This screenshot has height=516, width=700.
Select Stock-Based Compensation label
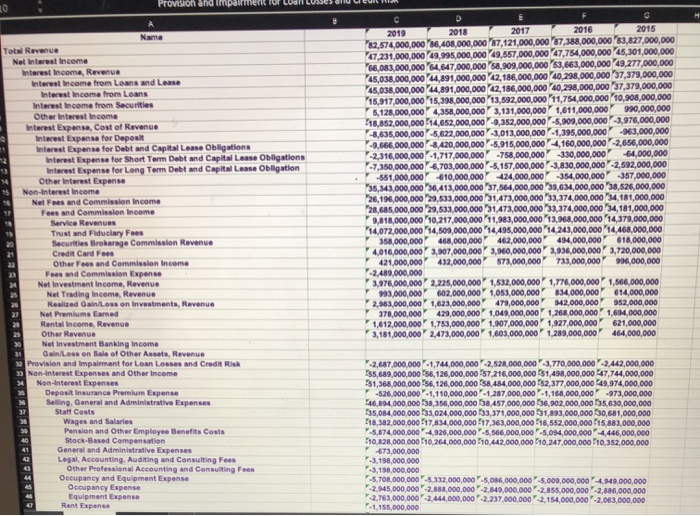coord(114,441)
